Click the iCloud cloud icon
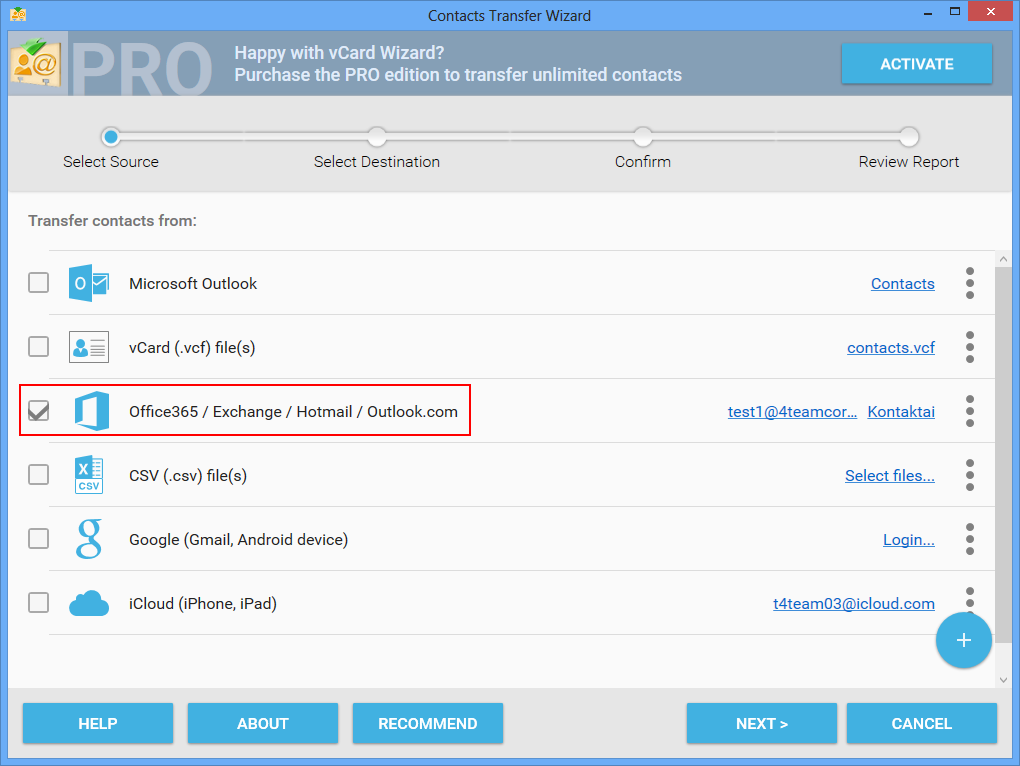Viewport: 1020px width, 766px height. pos(89,603)
